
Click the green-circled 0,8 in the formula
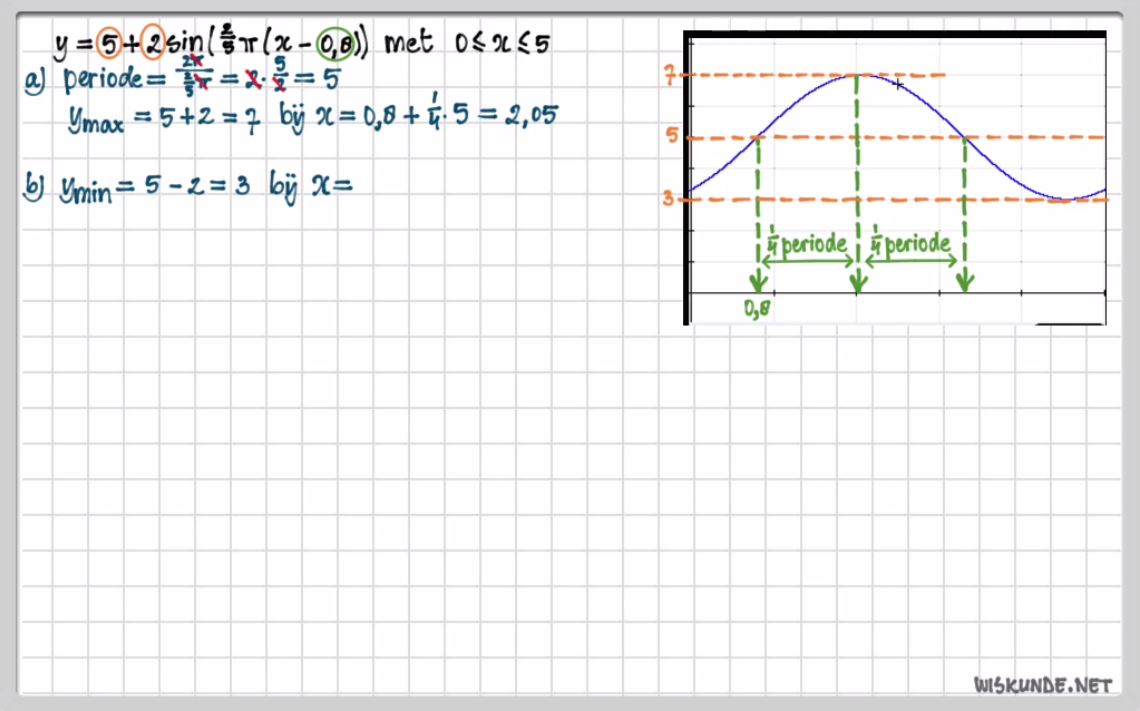click(337, 46)
